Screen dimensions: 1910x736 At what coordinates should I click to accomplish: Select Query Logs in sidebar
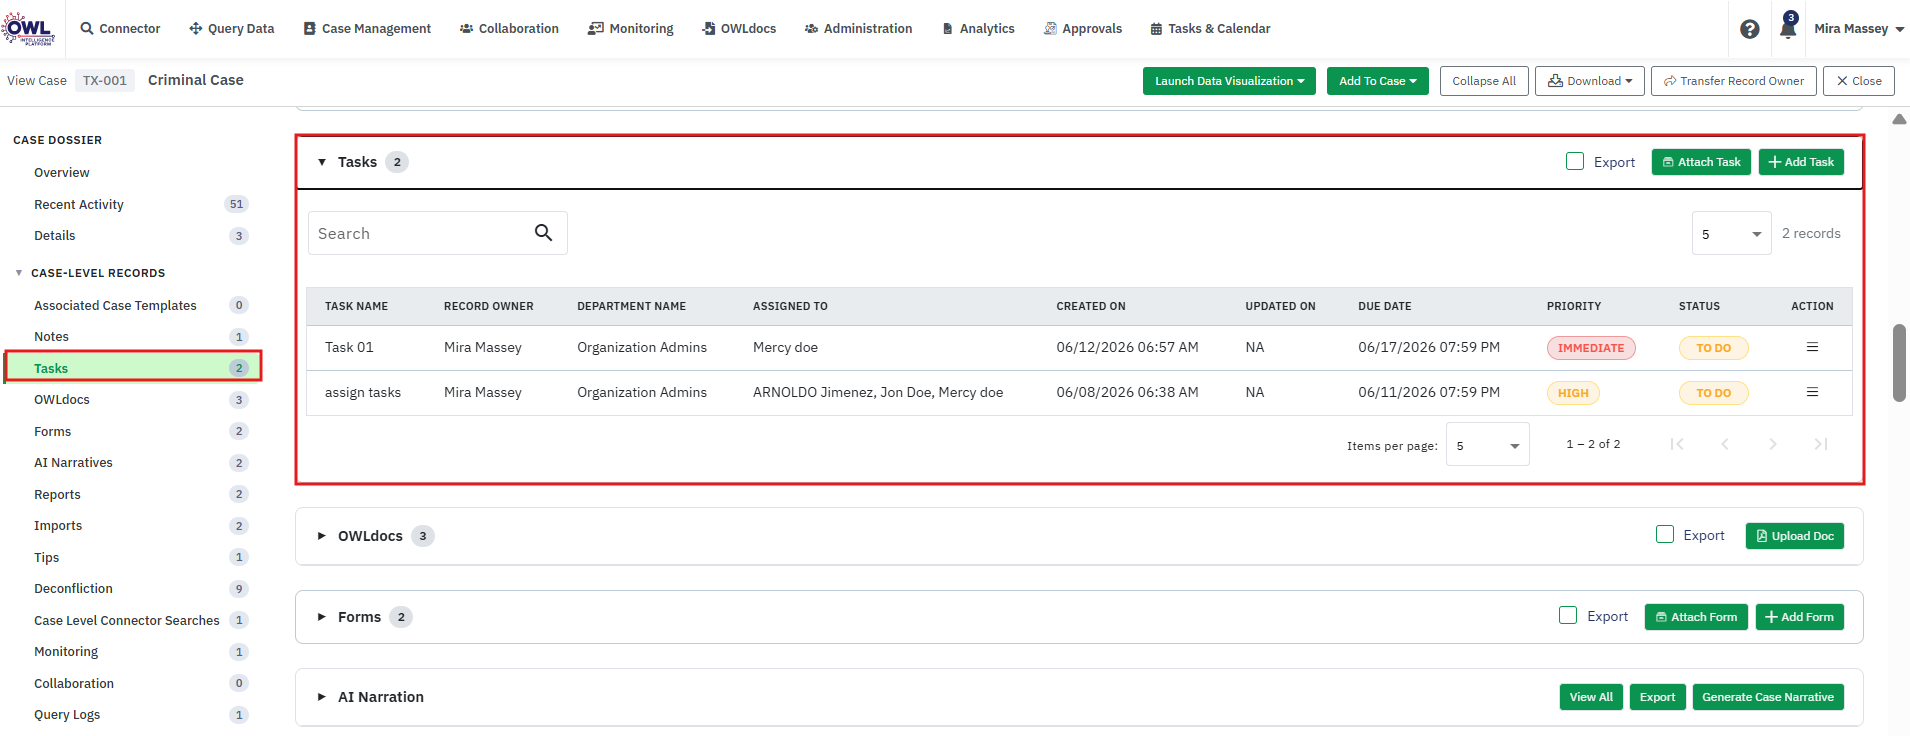point(67,715)
